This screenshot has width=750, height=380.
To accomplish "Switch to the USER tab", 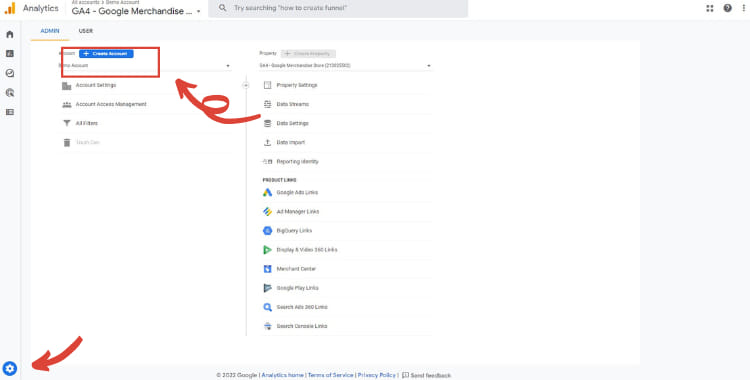I will tap(86, 31).
